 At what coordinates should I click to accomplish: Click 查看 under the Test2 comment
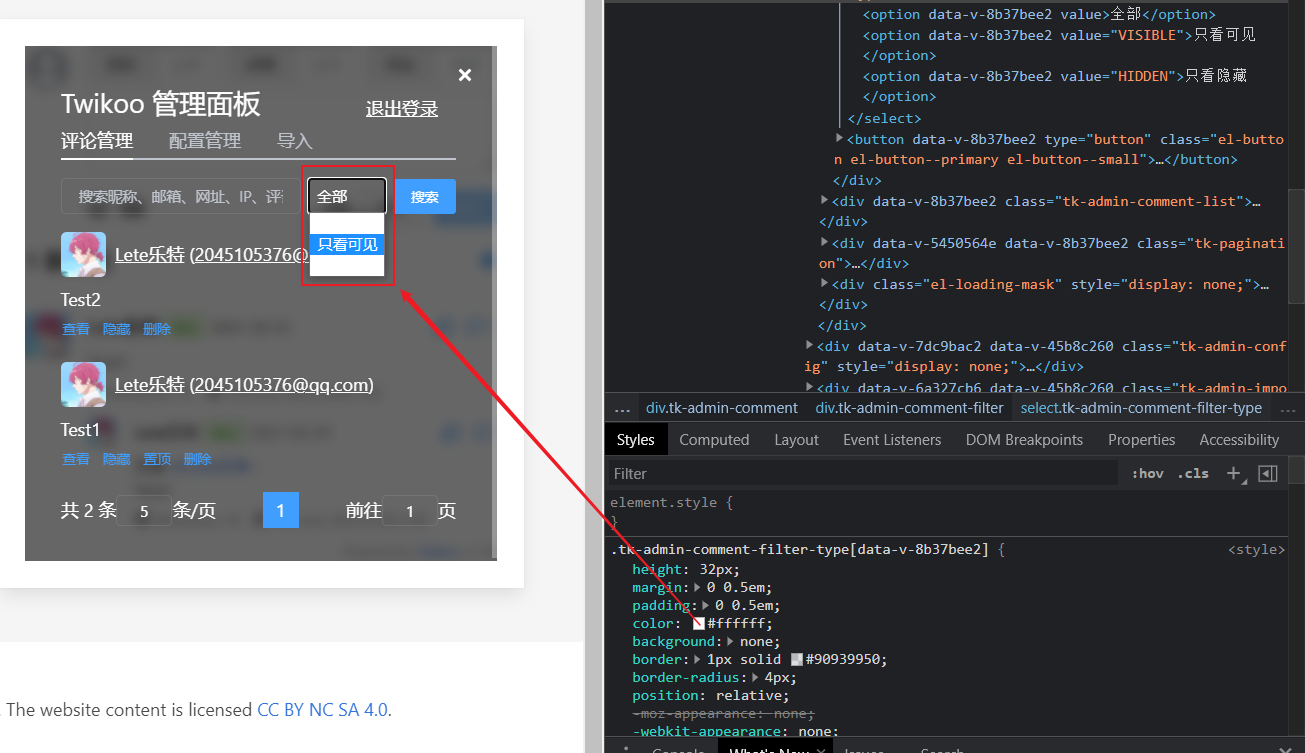tap(76, 328)
